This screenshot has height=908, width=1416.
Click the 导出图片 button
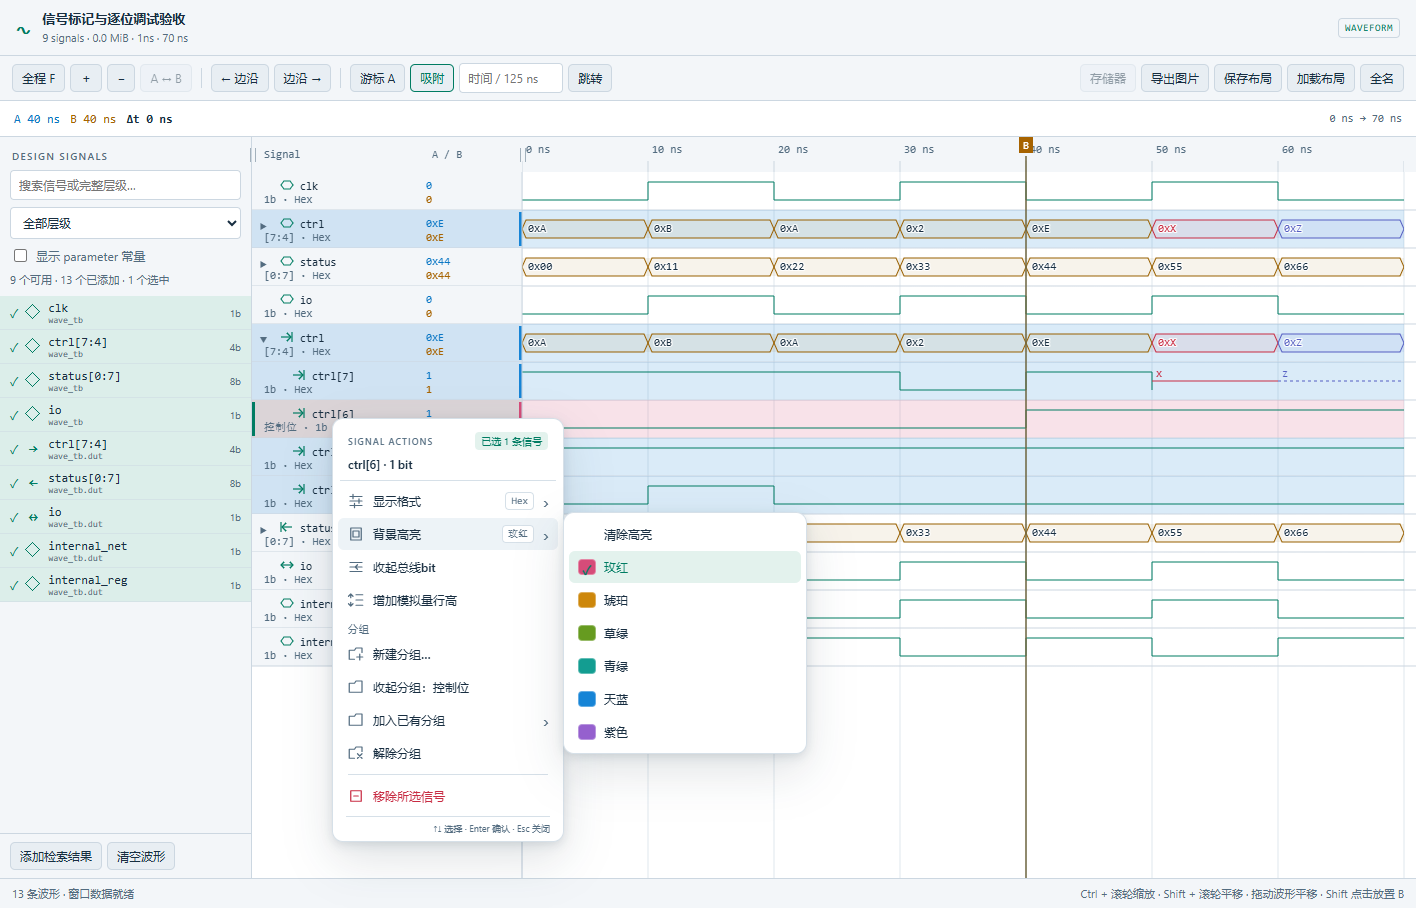(x=1175, y=78)
